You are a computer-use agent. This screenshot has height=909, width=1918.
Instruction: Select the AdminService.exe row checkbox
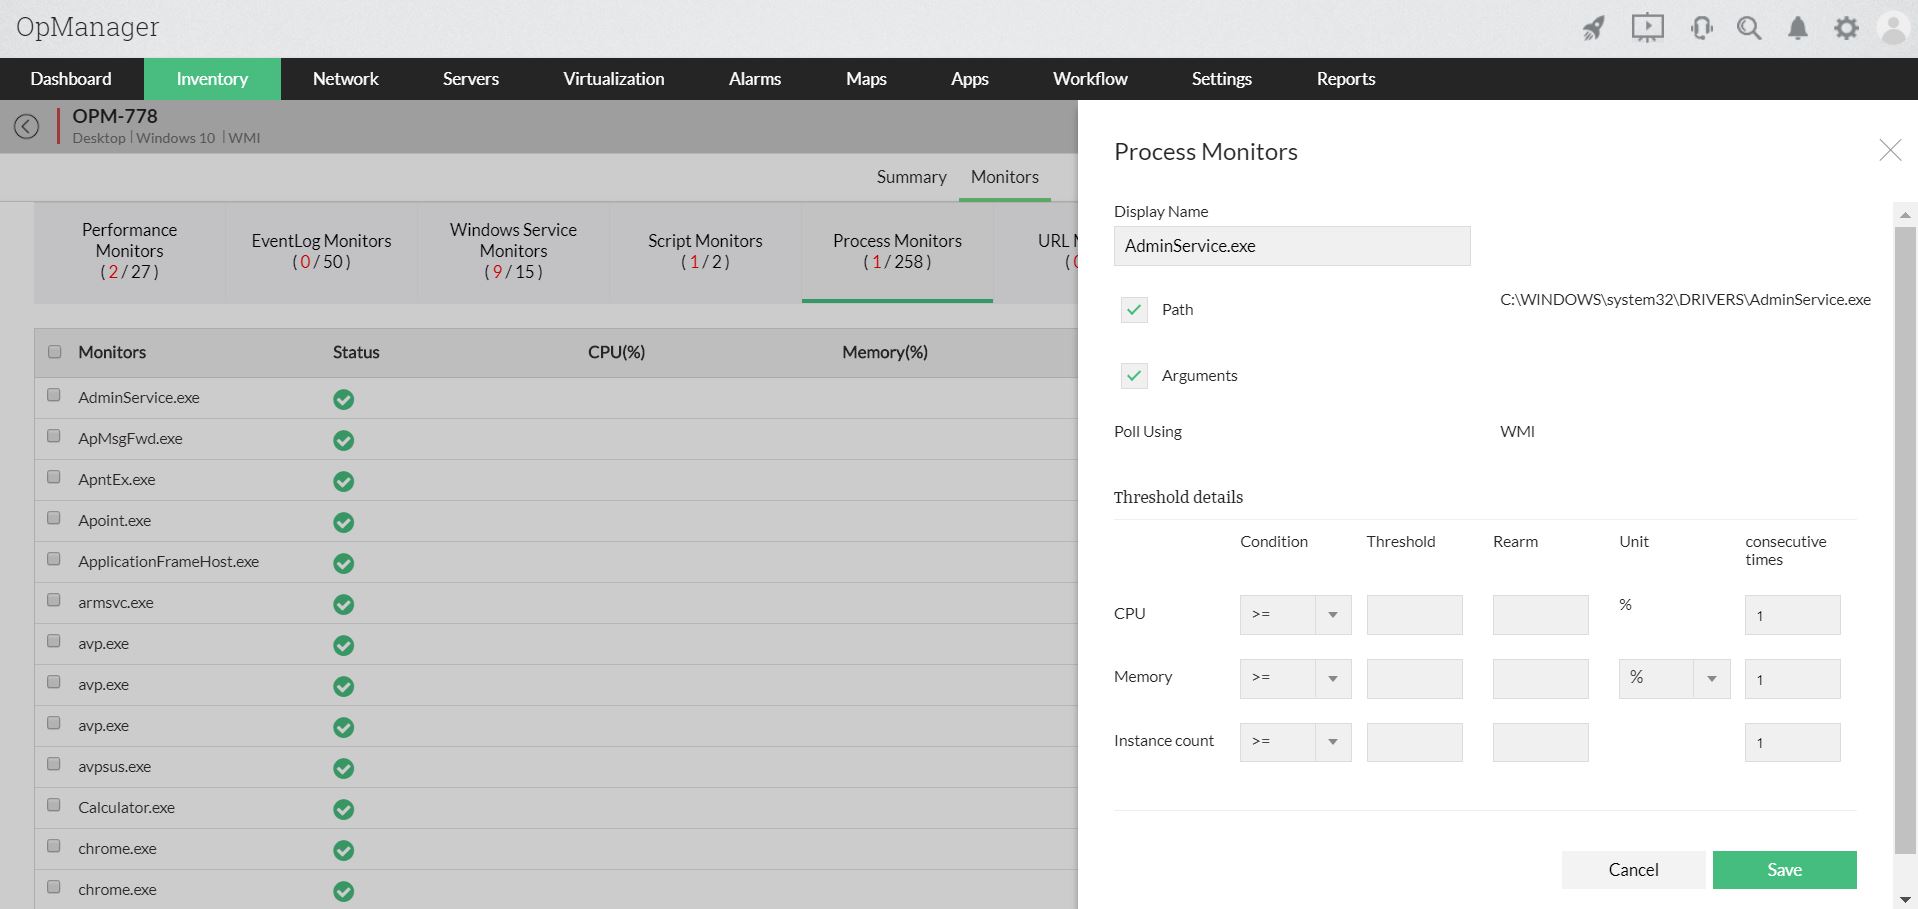[x=54, y=395]
